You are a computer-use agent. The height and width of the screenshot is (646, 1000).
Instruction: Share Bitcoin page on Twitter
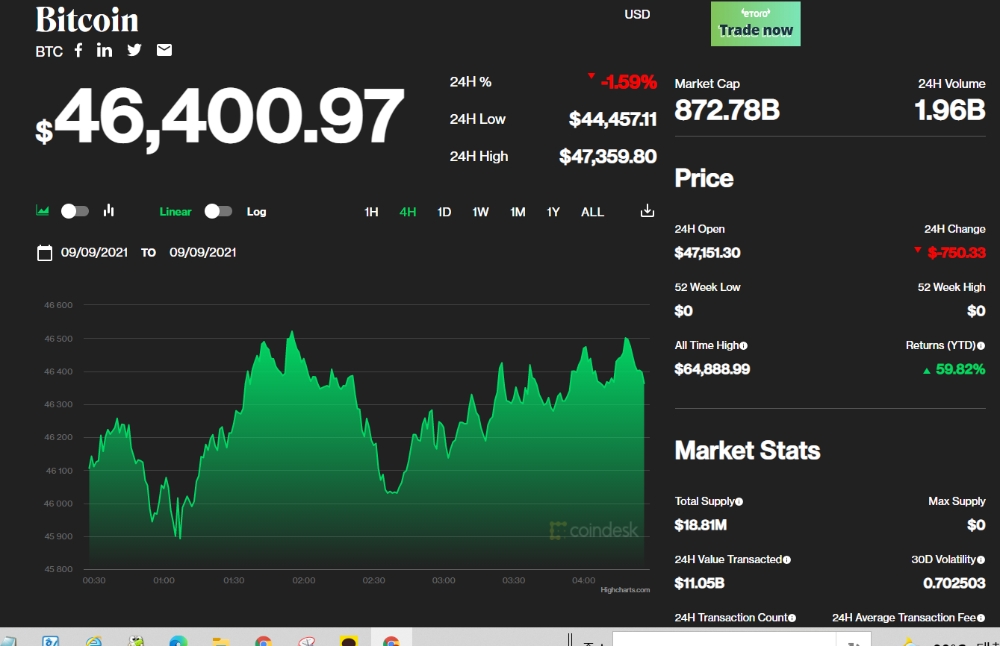(x=134, y=50)
